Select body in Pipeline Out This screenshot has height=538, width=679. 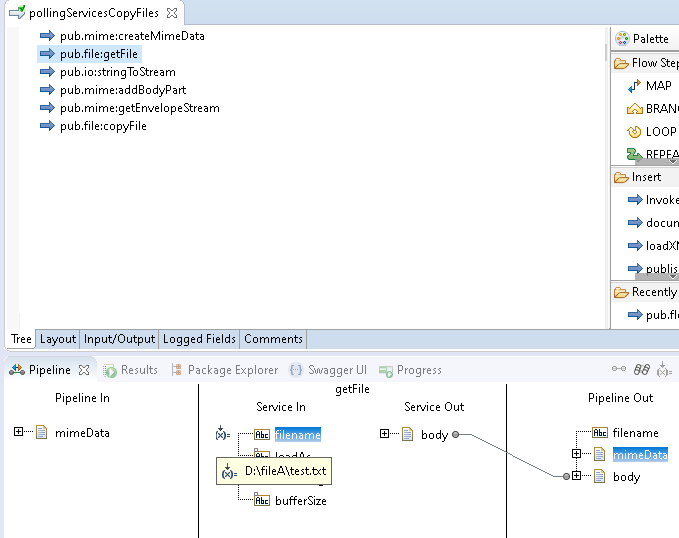point(626,477)
